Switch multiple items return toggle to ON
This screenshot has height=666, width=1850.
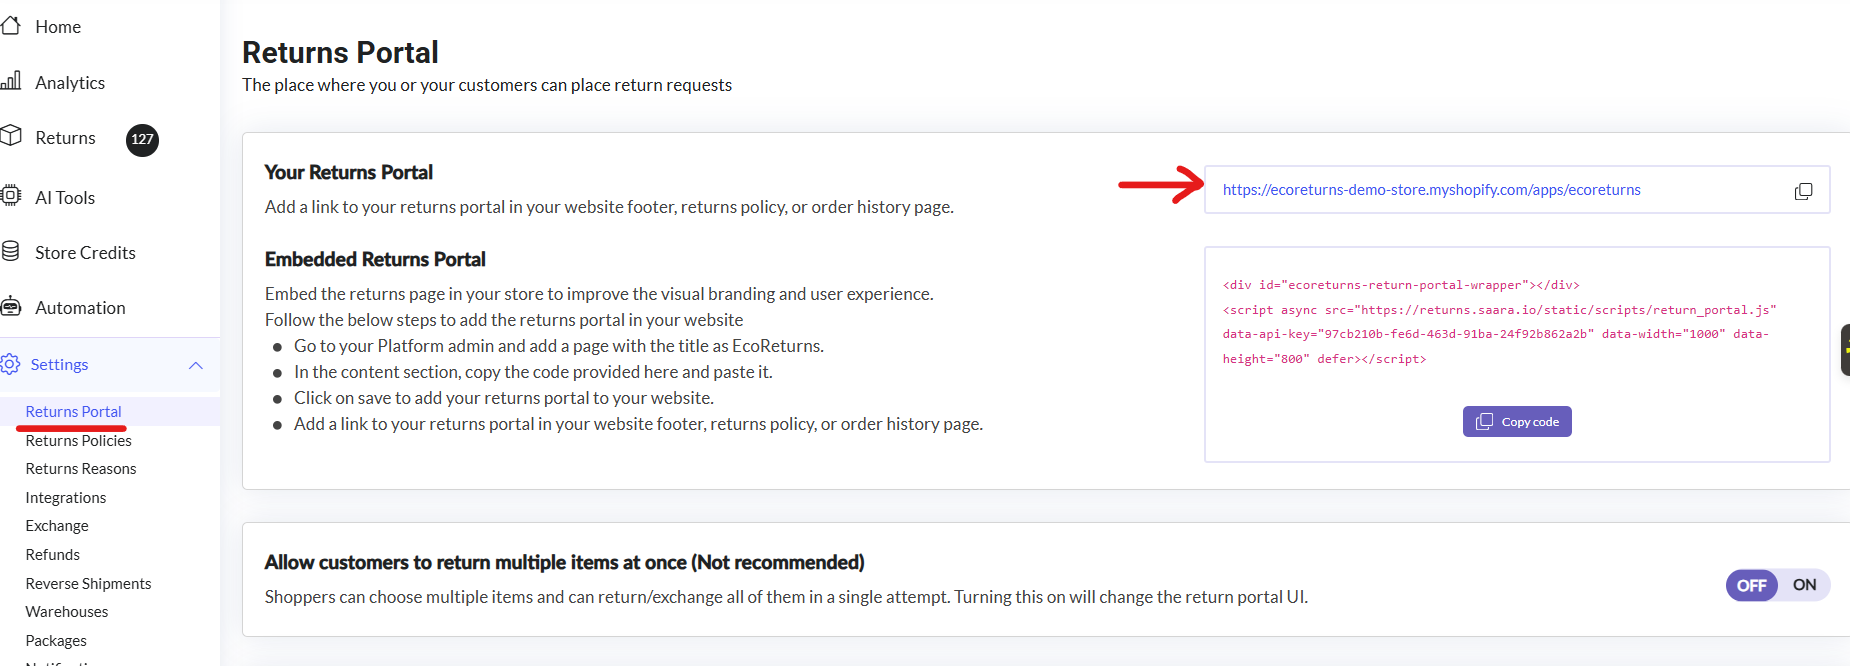1804,585
